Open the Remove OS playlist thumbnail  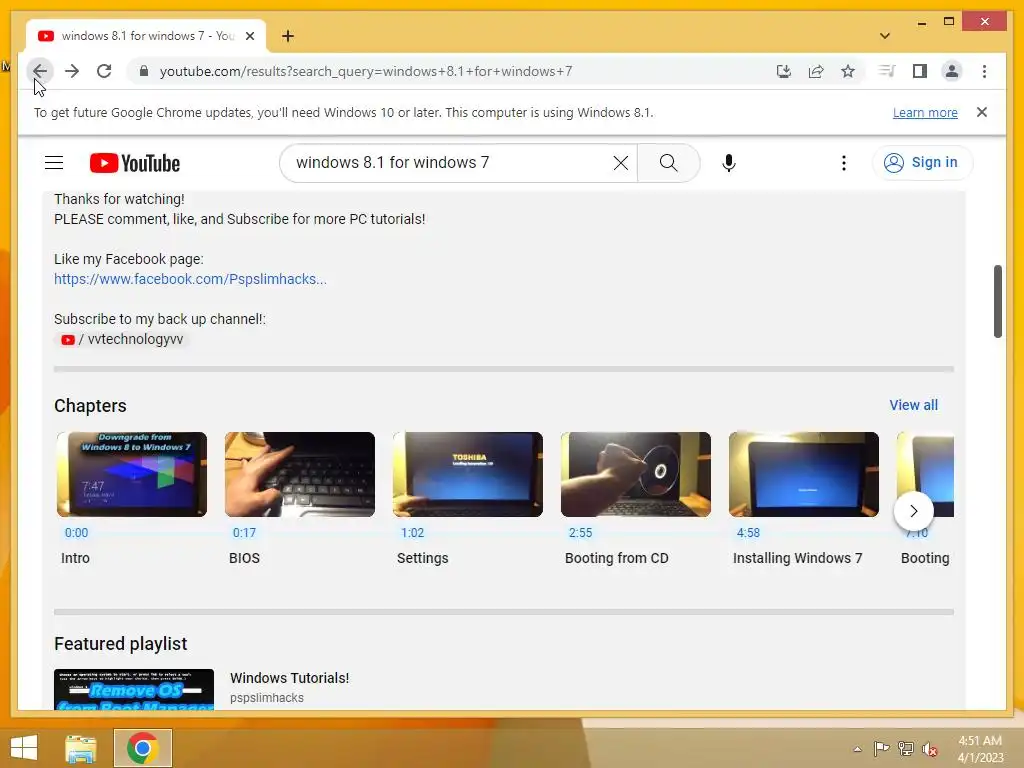coord(134,689)
